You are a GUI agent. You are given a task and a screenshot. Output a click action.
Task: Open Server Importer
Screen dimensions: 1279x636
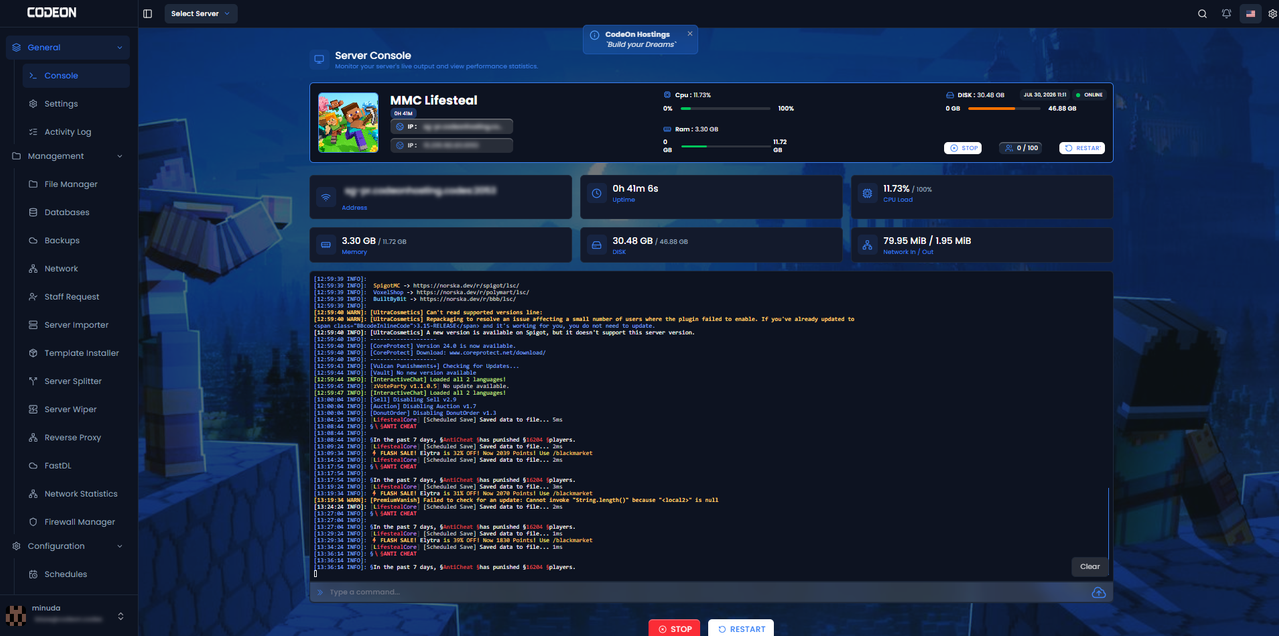tap(76, 325)
